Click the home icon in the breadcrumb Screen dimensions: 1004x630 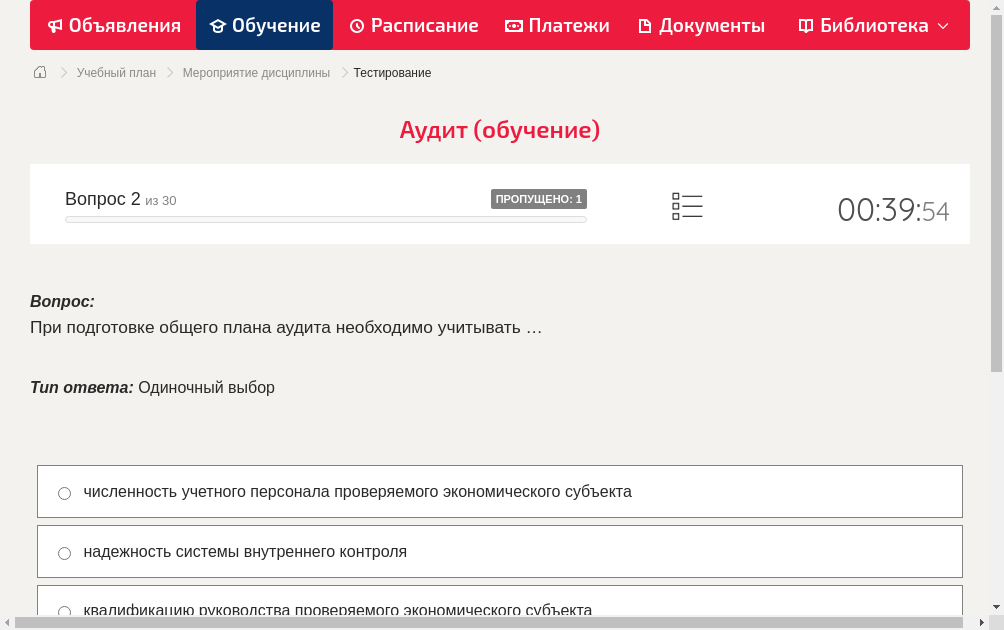point(39,72)
